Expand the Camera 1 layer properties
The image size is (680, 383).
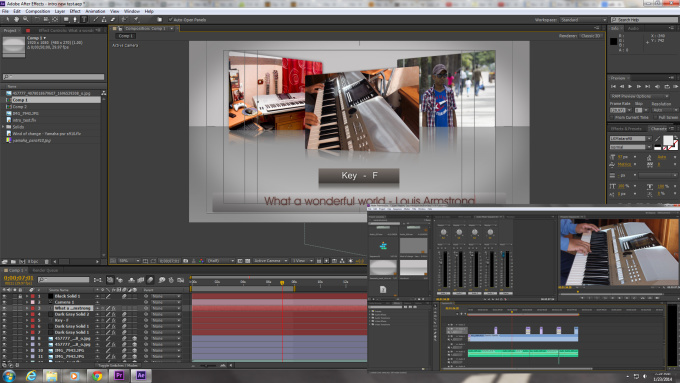tap(26, 302)
